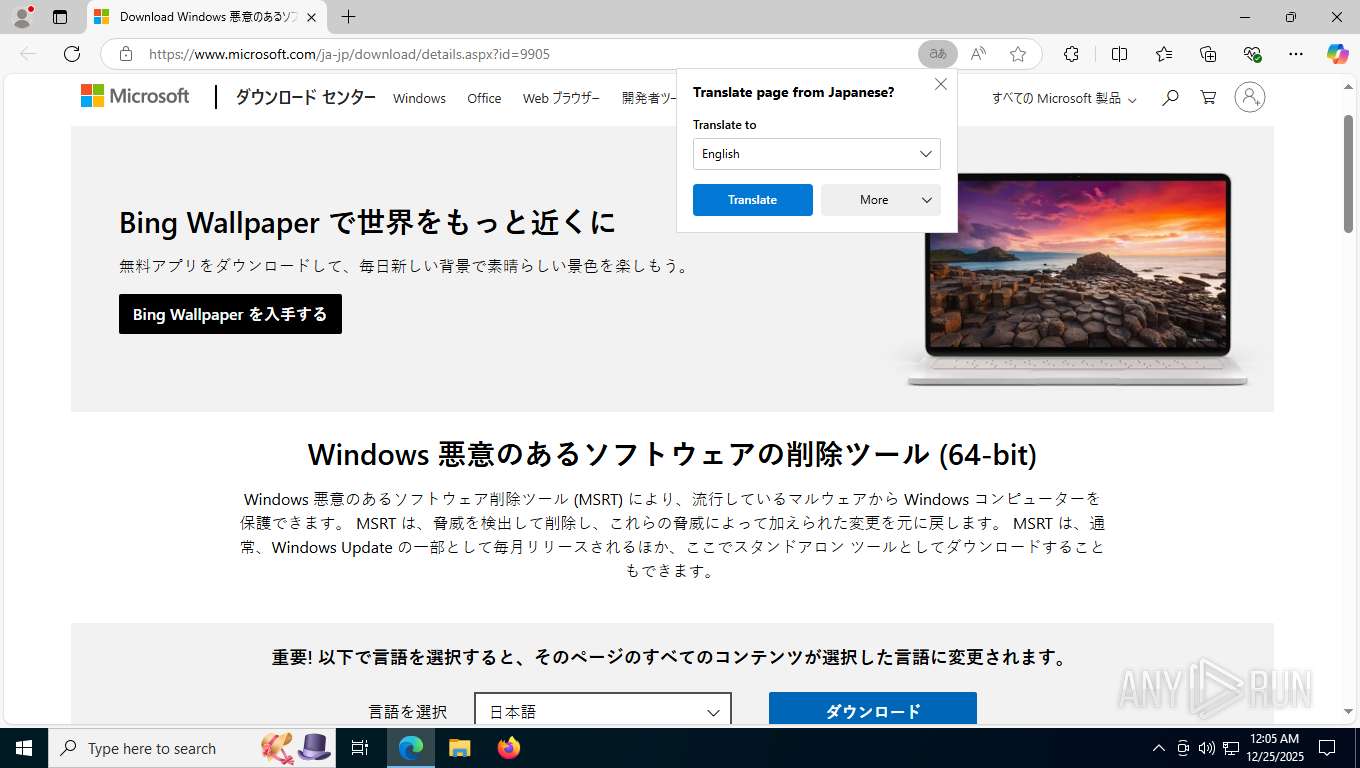
Task: Open Copilot sidebar icon
Action: [x=1338, y=54]
